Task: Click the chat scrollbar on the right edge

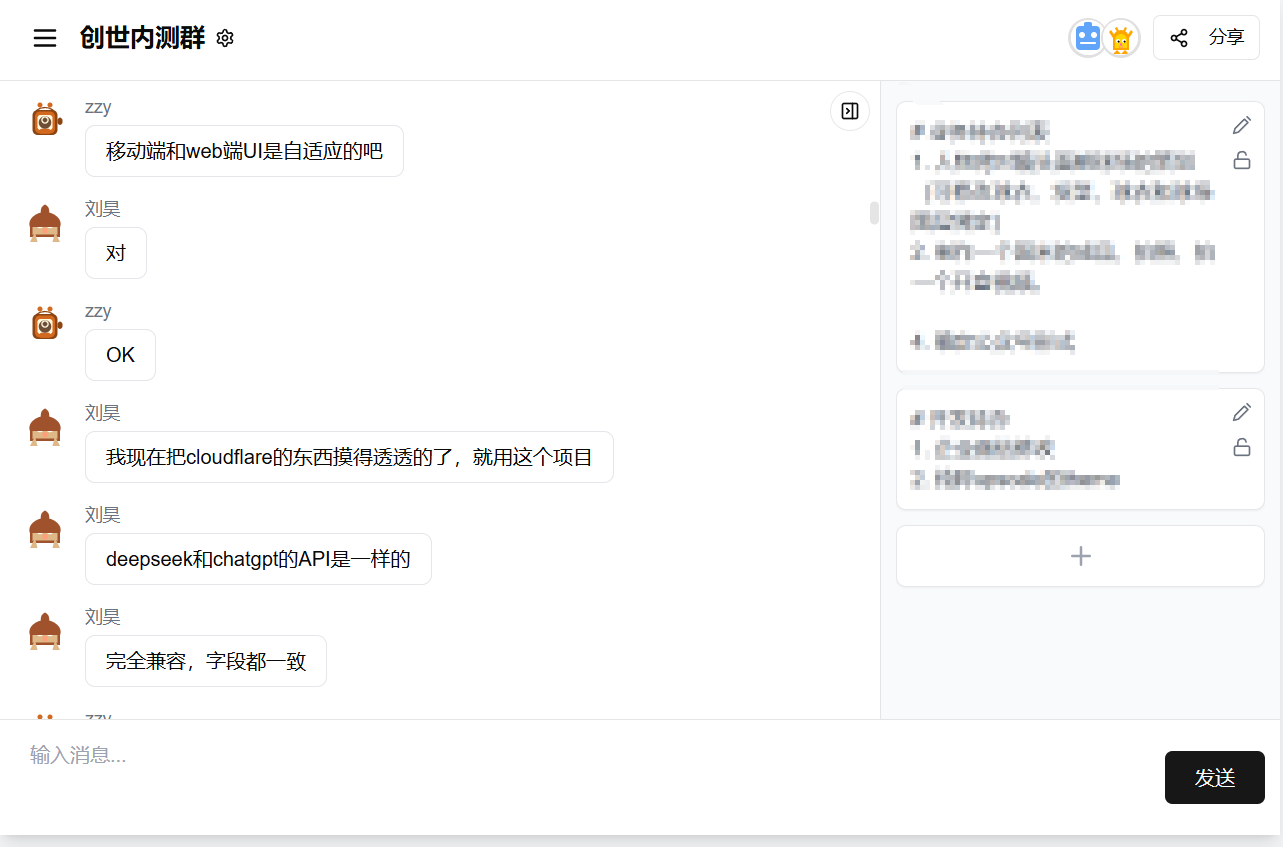Action: pyautogui.click(x=871, y=212)
